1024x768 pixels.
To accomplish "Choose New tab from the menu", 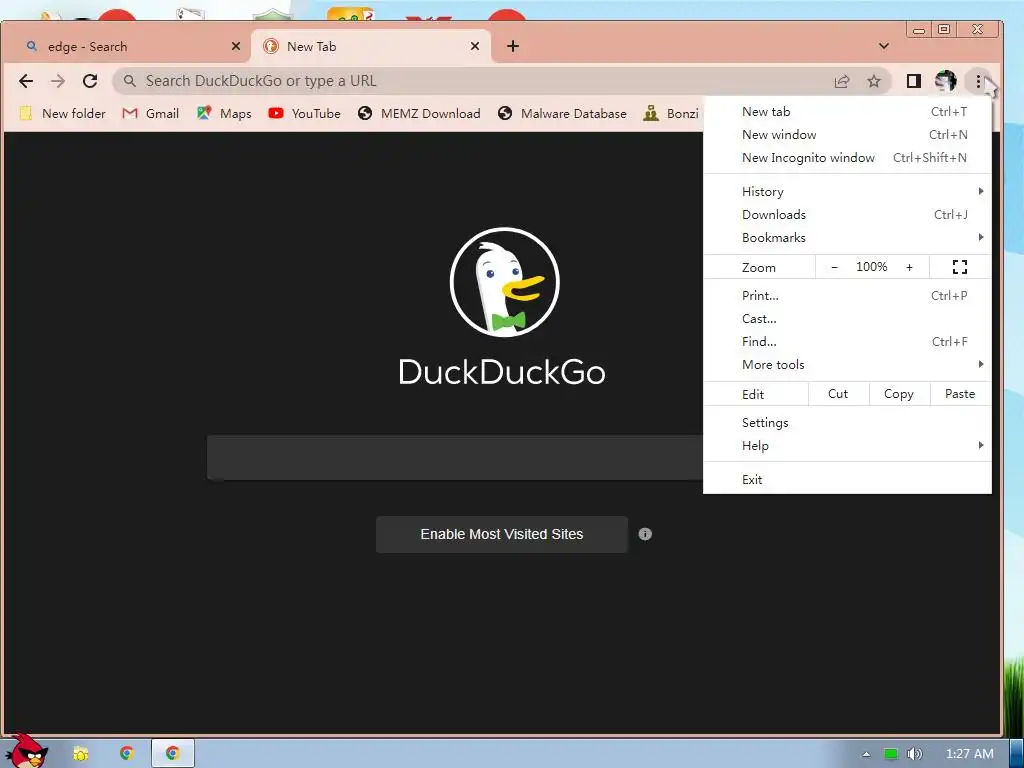I will (847, 112).
